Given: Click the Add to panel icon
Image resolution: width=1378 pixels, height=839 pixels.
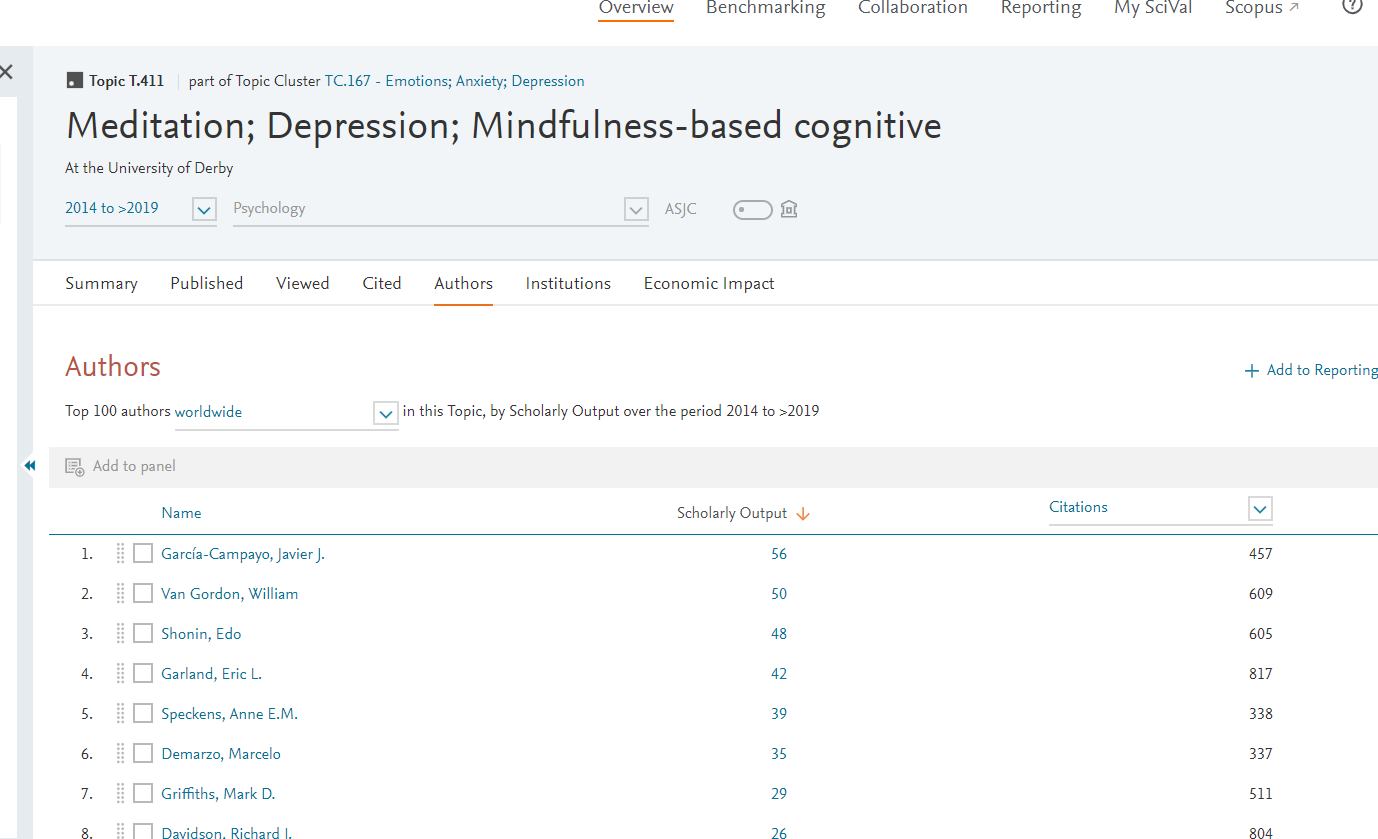Looking at the screenshot, I should coord(75,467).
